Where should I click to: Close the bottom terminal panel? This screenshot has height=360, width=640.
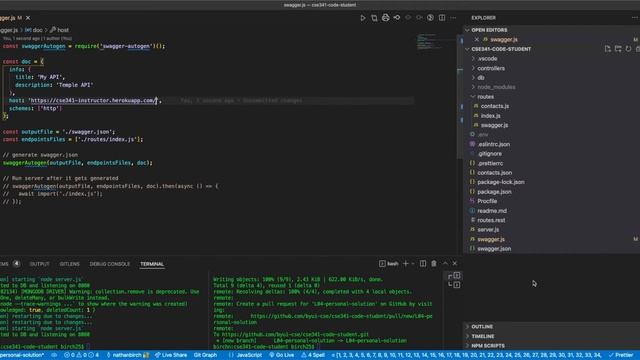point(455,264)
